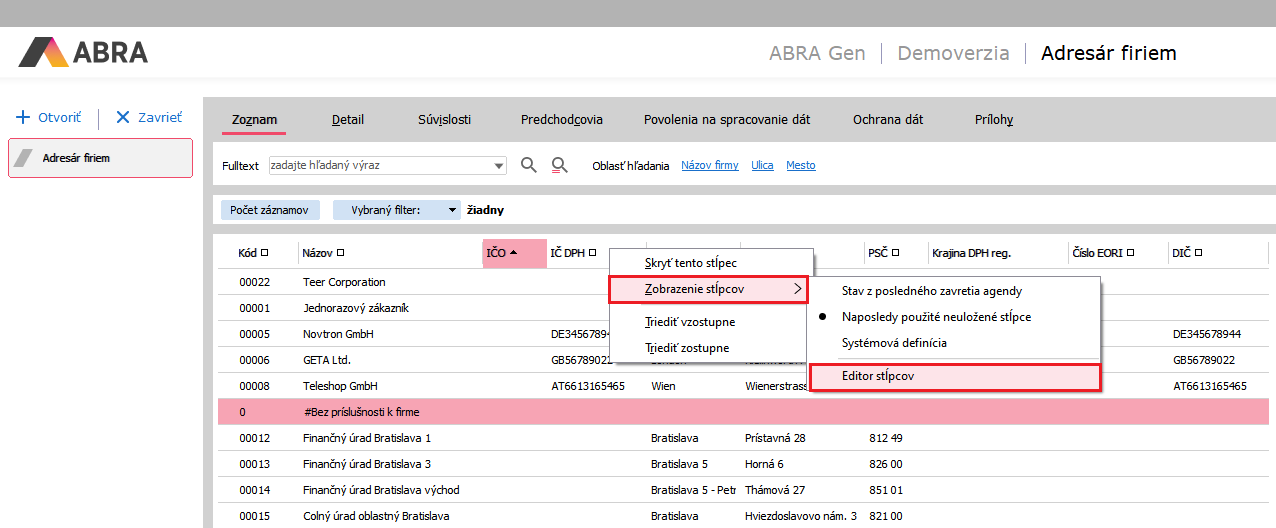Select Stav z posledného zavretia agendy
The image size is (1276, 528).
pos(931,291)
